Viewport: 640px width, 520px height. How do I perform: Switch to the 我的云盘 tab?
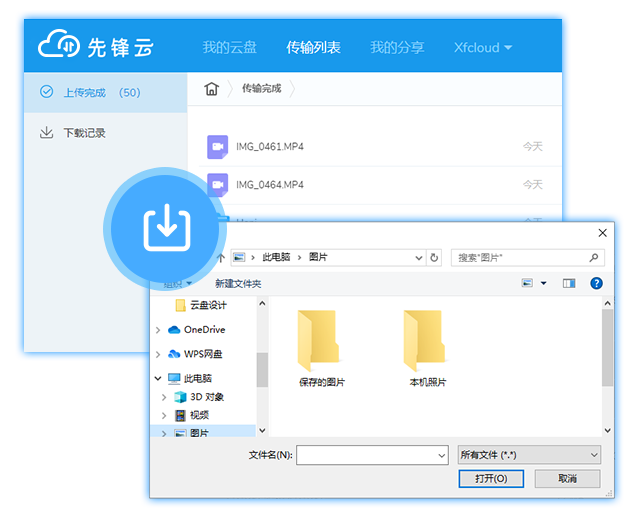(229, 47)
